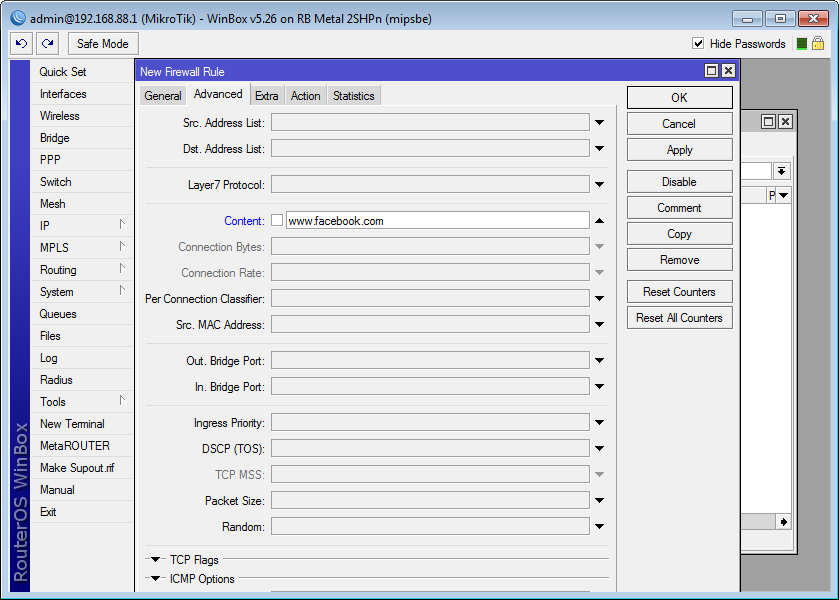Collapse the Content field with up arrow
Image resolution: width=839 pixels, height=600 pixels.
coord(599,221)
